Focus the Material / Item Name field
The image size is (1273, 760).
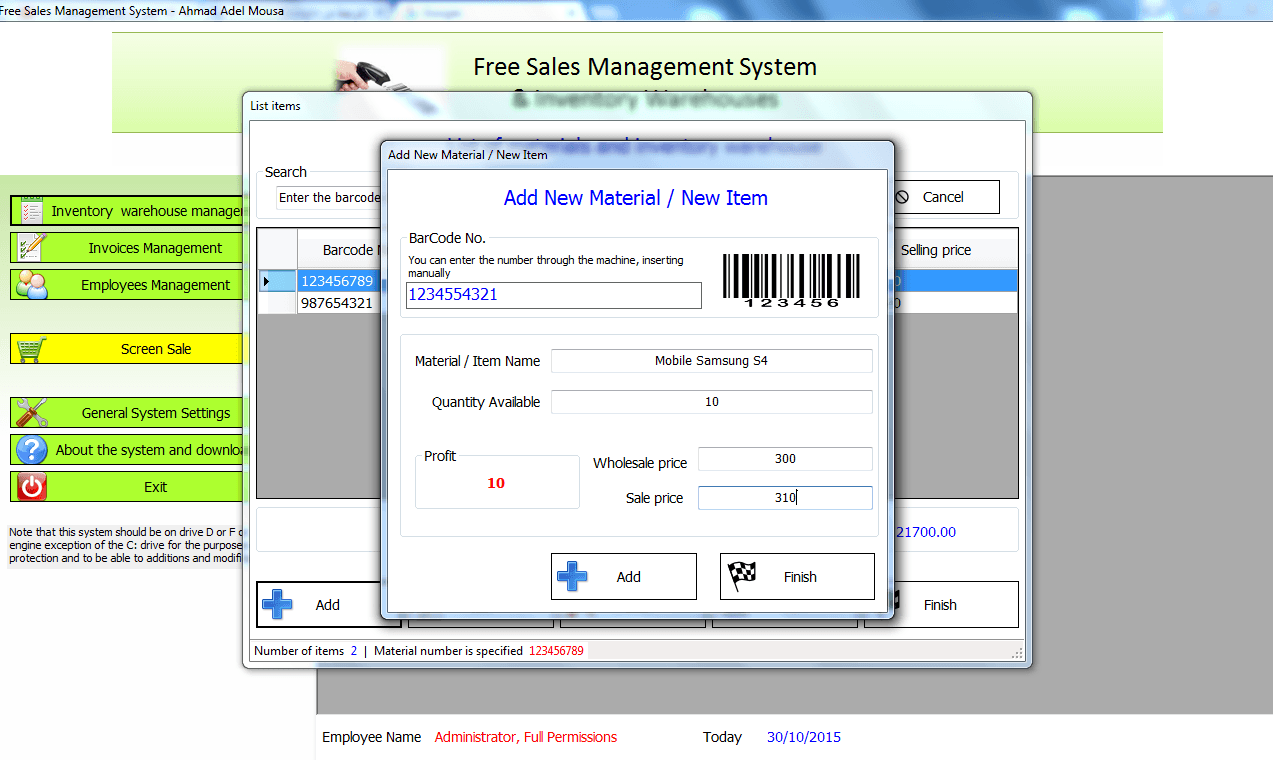click(x=711, y=360)
